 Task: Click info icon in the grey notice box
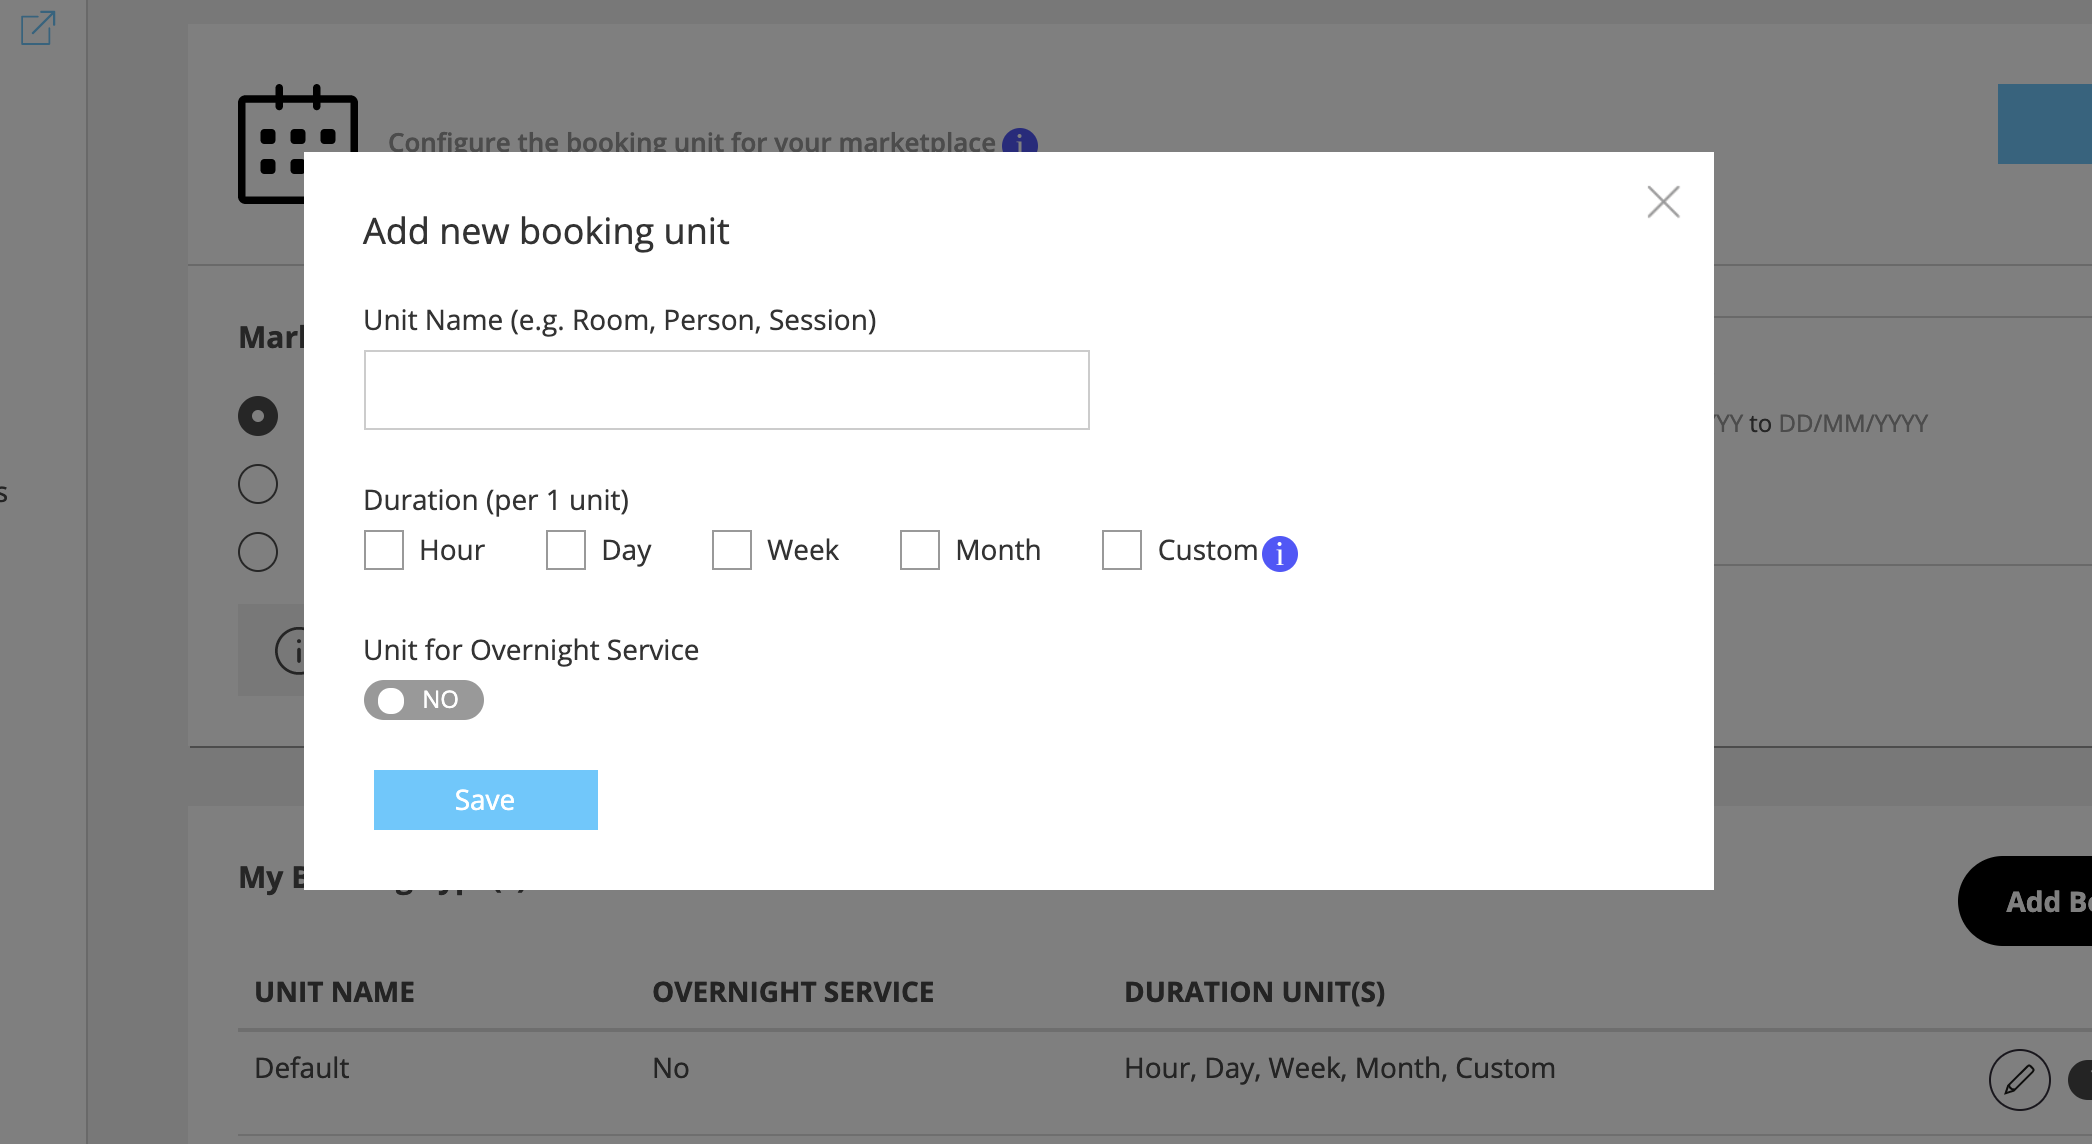tap(290, 651)
